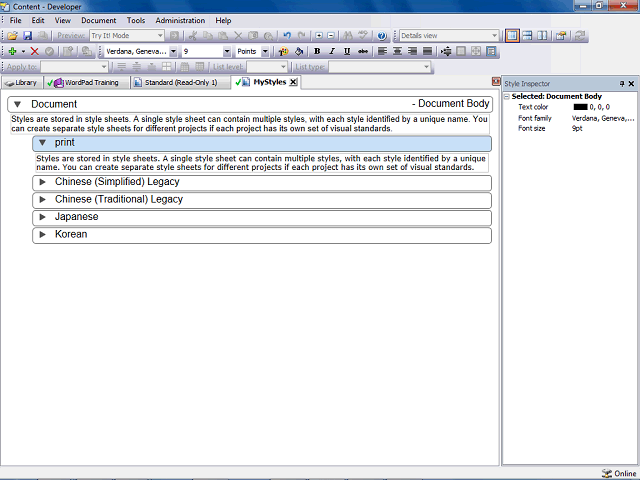The image size is (640, 480).
Task: Click the collapse all minus icon
Action: [331, 36]
